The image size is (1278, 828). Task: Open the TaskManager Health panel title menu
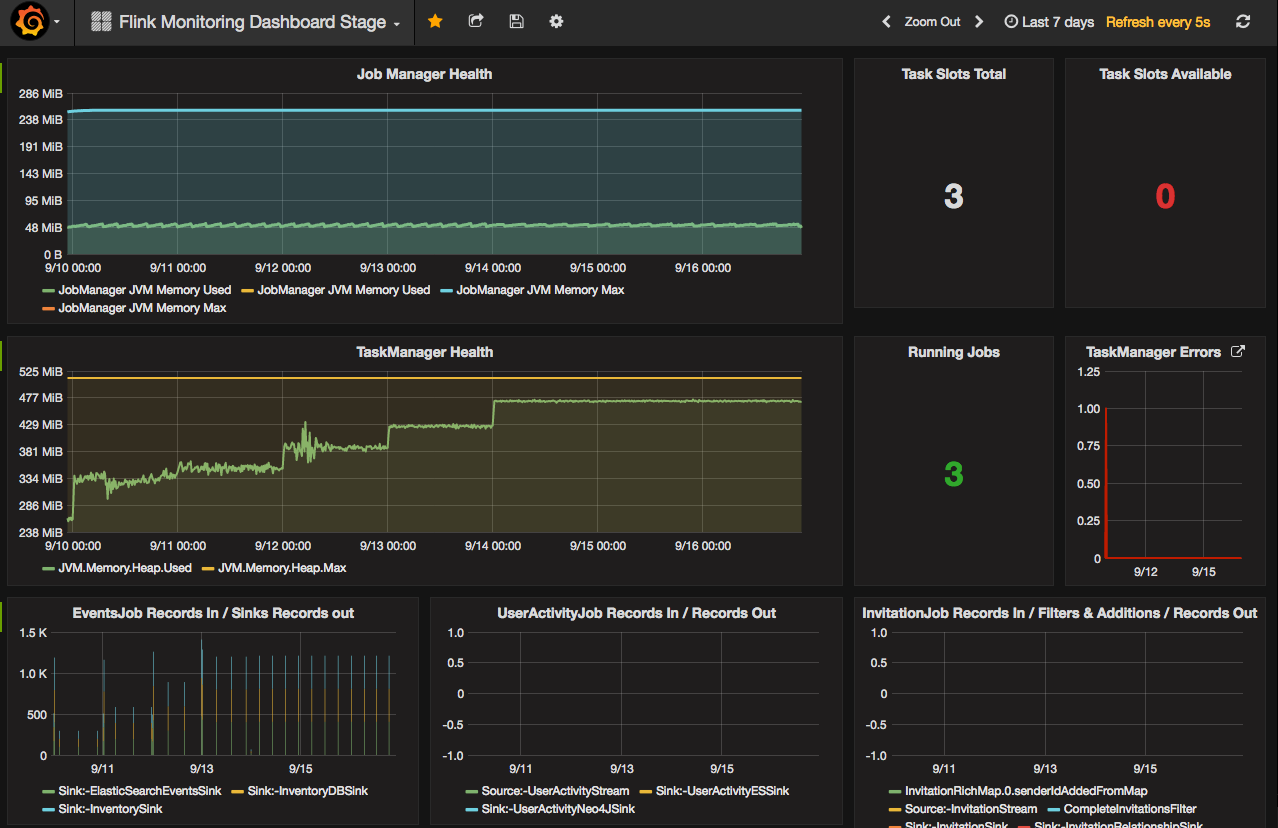pyautogui.click(x=424, y=352)
